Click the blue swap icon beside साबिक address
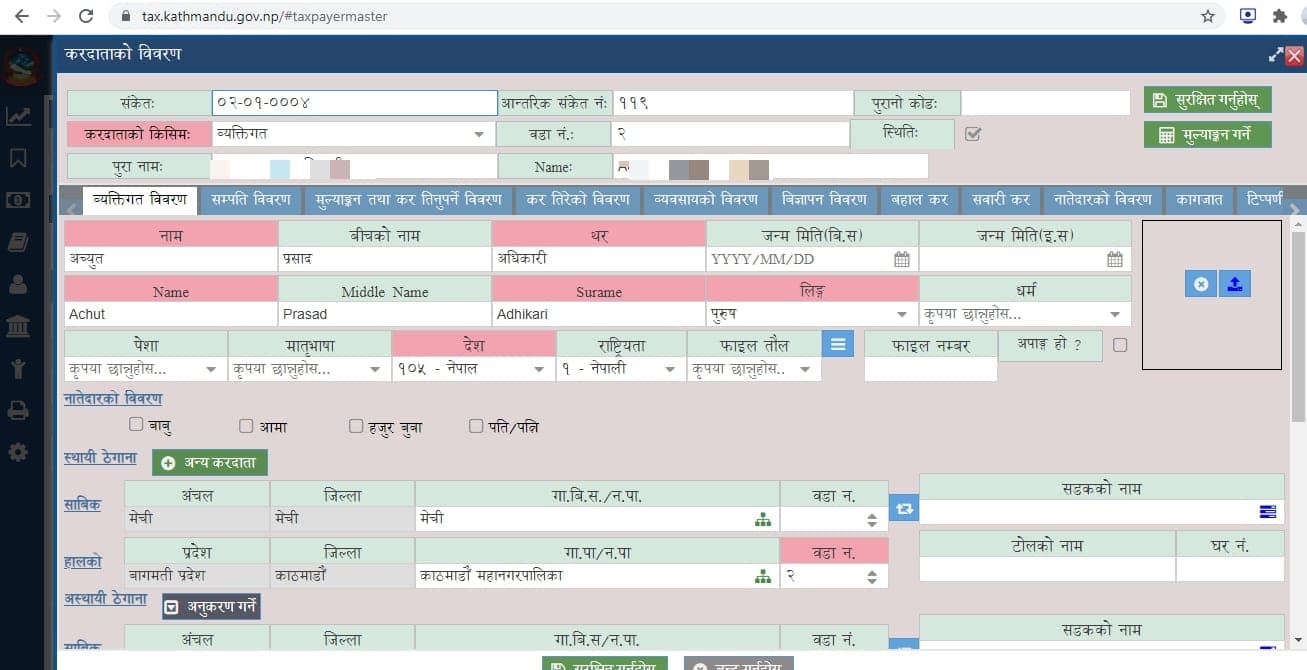The width and height of the screenshot is (1307, 670). 904,508
